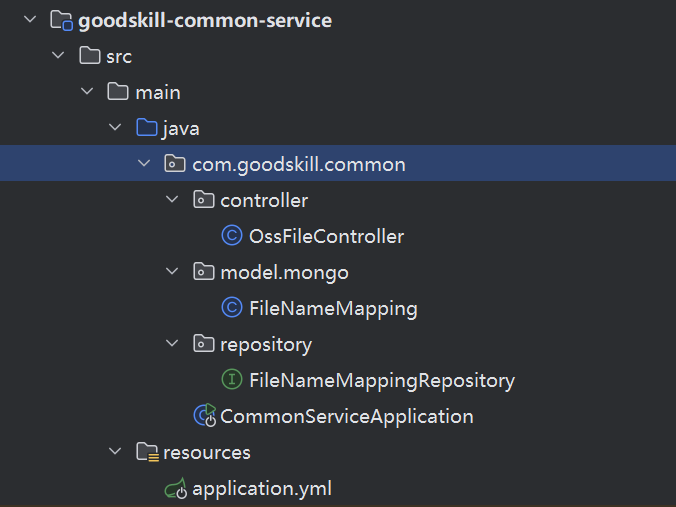Select FileNameMappingRepository in the tree

(x=381, y=380)
